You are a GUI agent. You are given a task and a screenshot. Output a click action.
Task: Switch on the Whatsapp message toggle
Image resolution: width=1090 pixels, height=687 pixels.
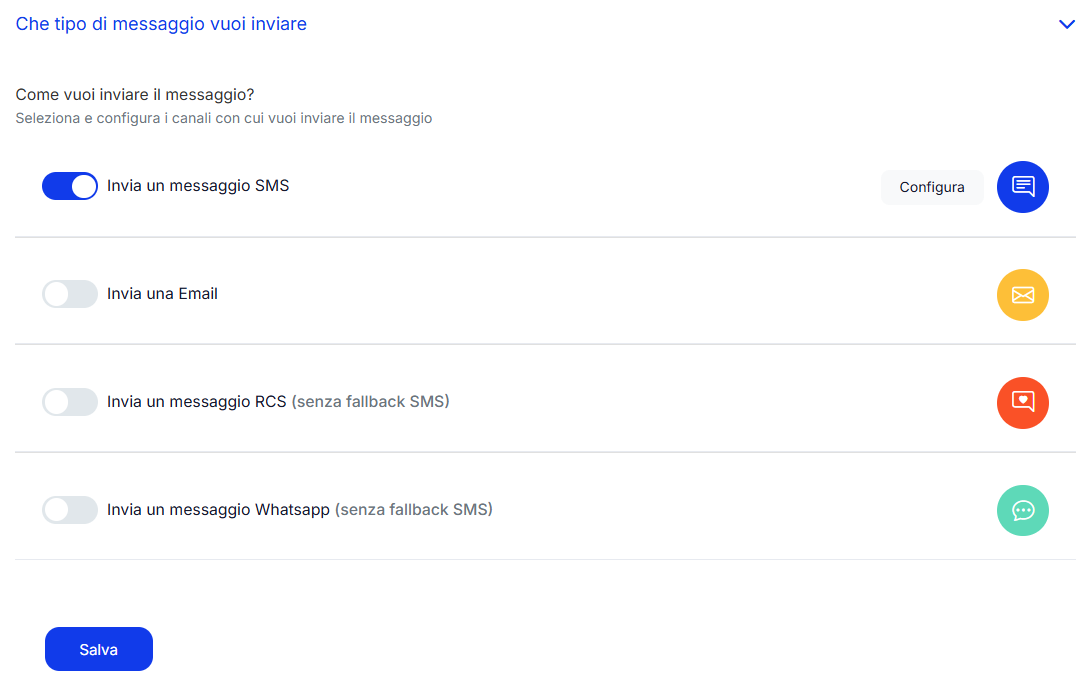pos(70,510)
